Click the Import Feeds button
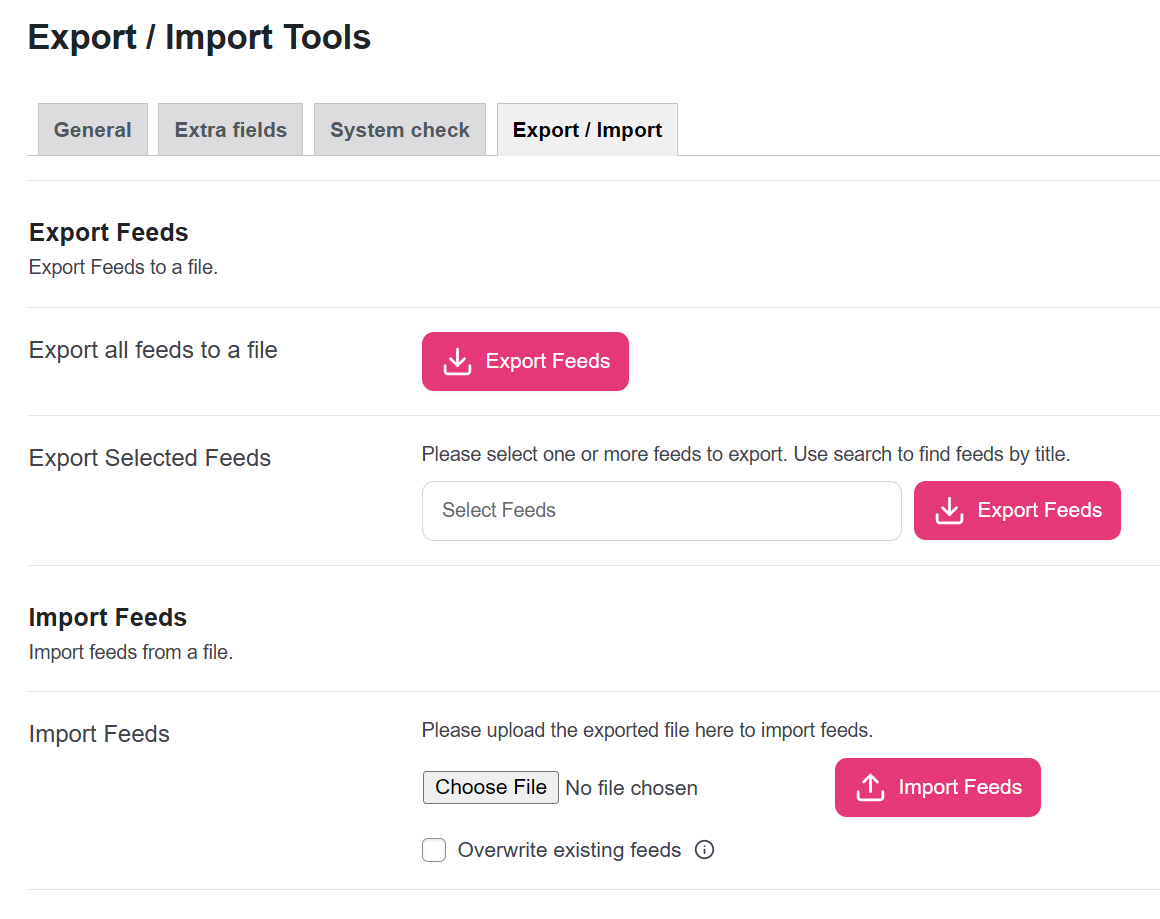Viewport: 1160px width, 919px height. [938, 788]
